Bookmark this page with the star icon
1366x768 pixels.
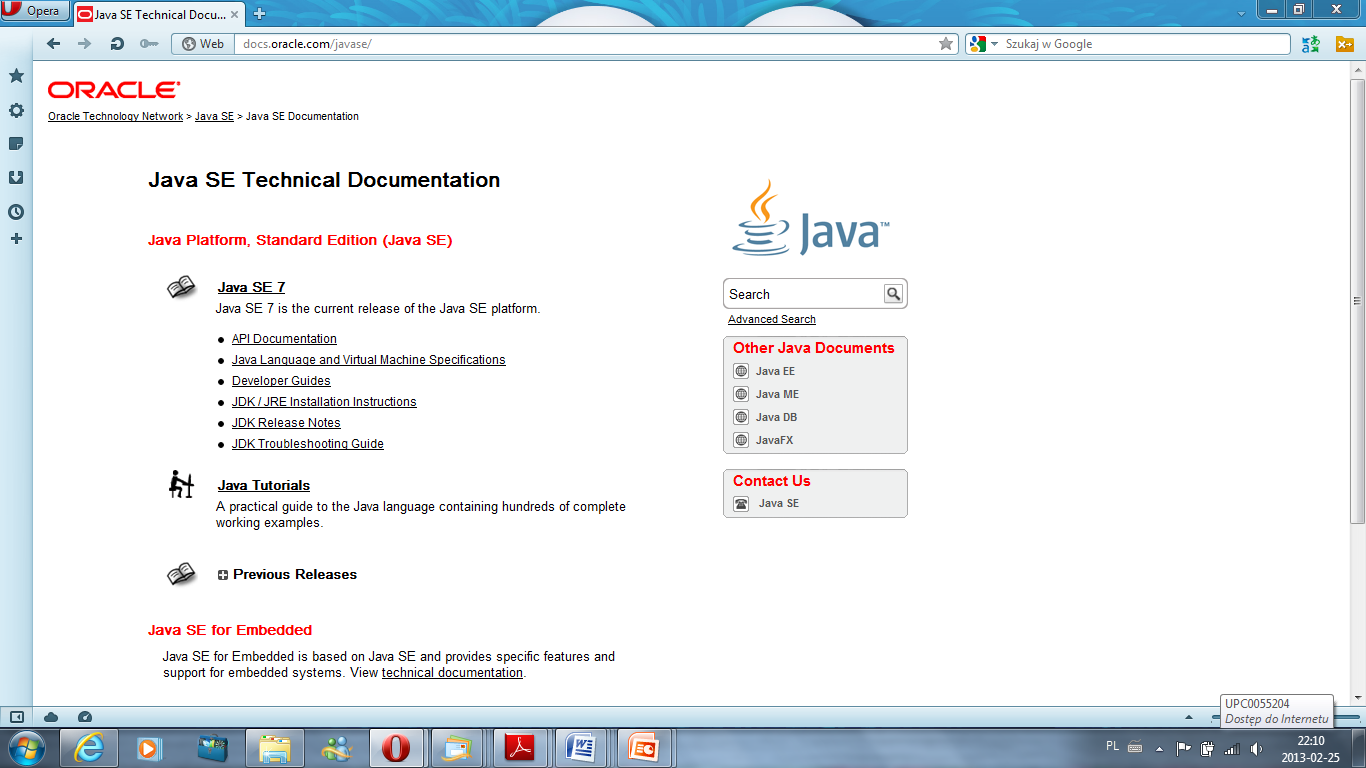946,44
